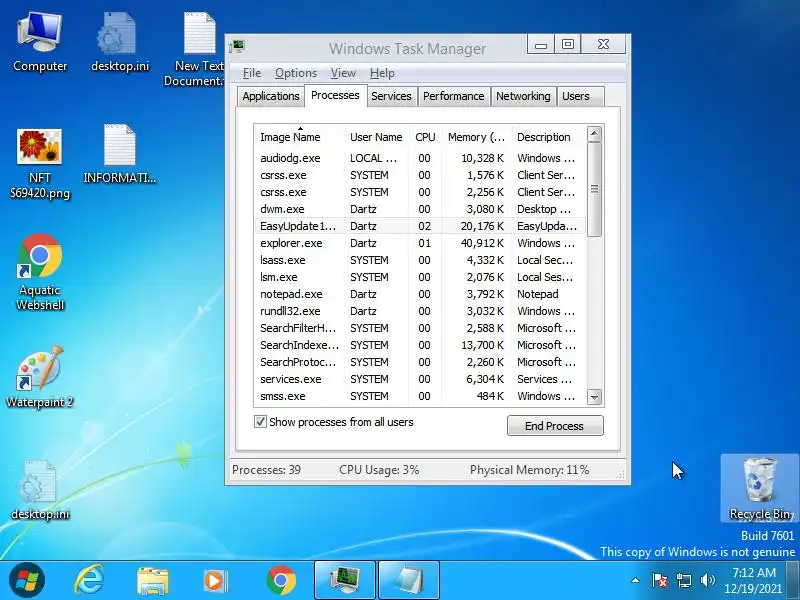800x600 pixels.
Task: Open the Computer desktop icon
Action: (x=40, y=43)
